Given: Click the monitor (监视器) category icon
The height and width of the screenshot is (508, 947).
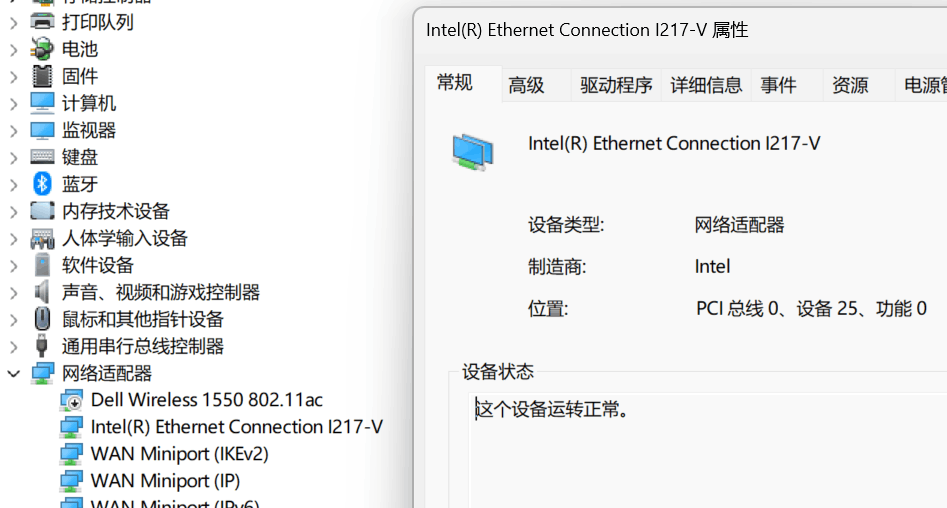Looking at the screenshot, I should 42,130.
